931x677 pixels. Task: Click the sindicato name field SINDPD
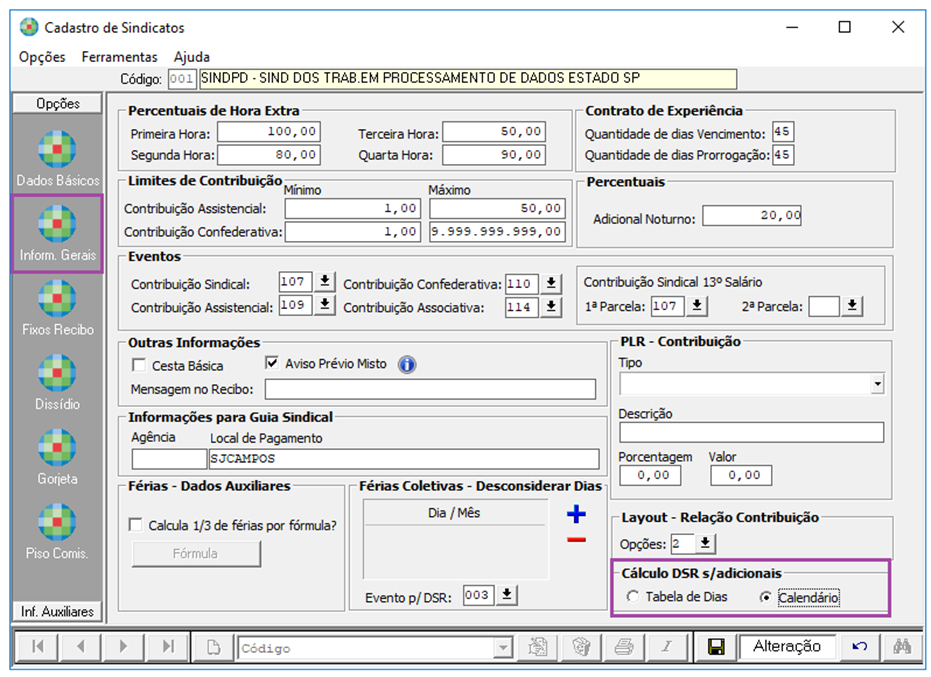(468, 79)
